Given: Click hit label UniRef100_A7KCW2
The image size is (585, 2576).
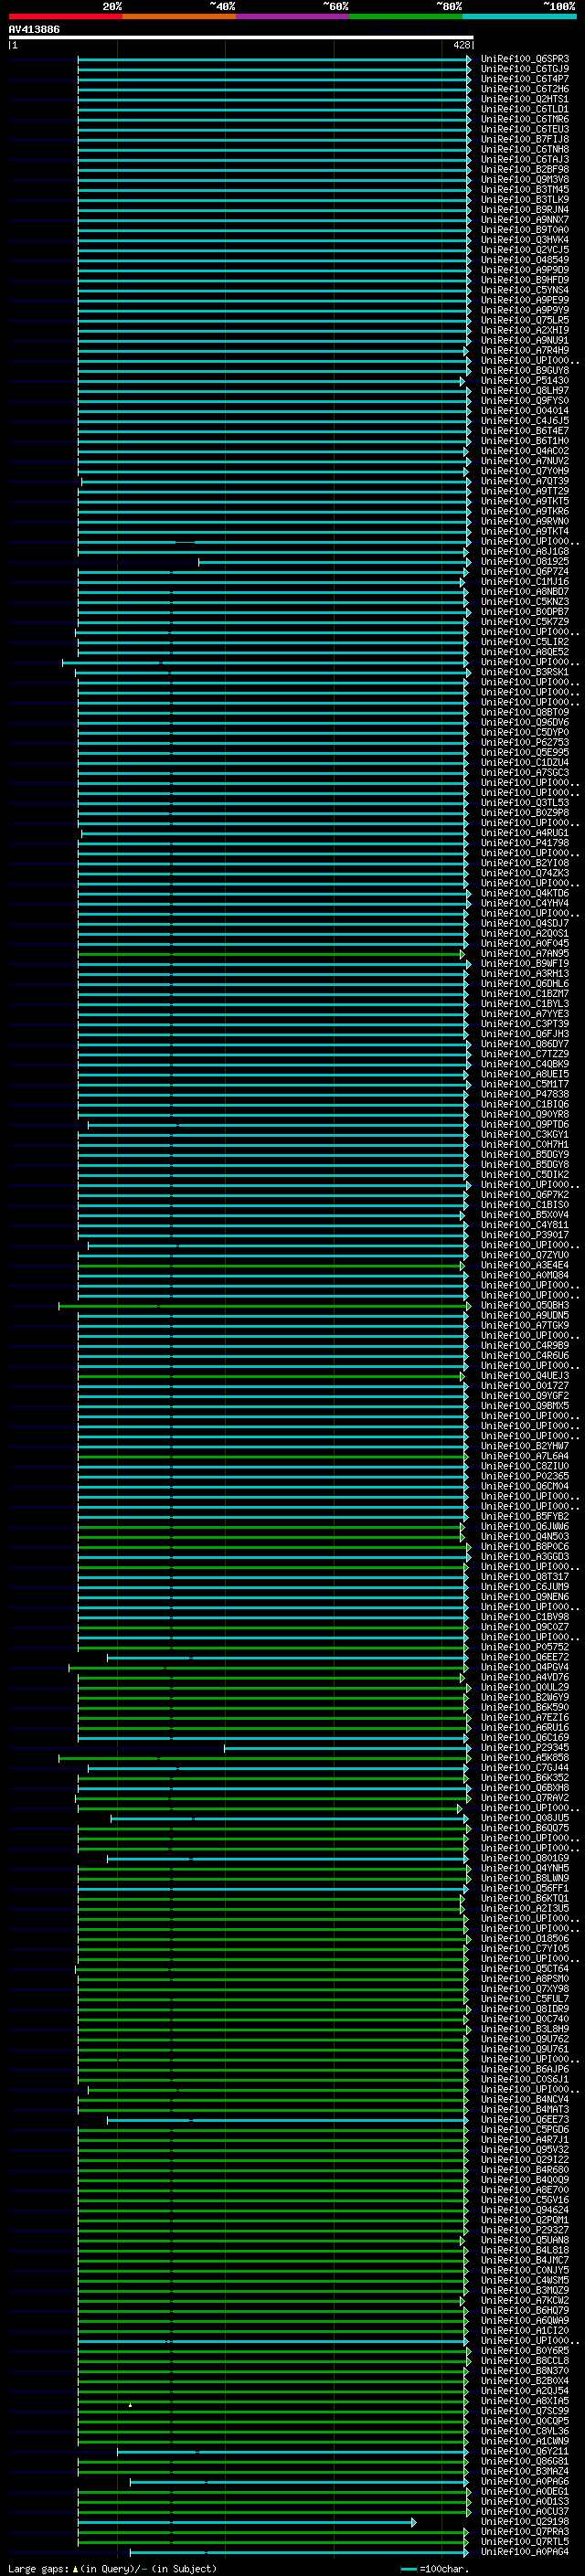Looking at the screenshot, I should point(525,2301).
